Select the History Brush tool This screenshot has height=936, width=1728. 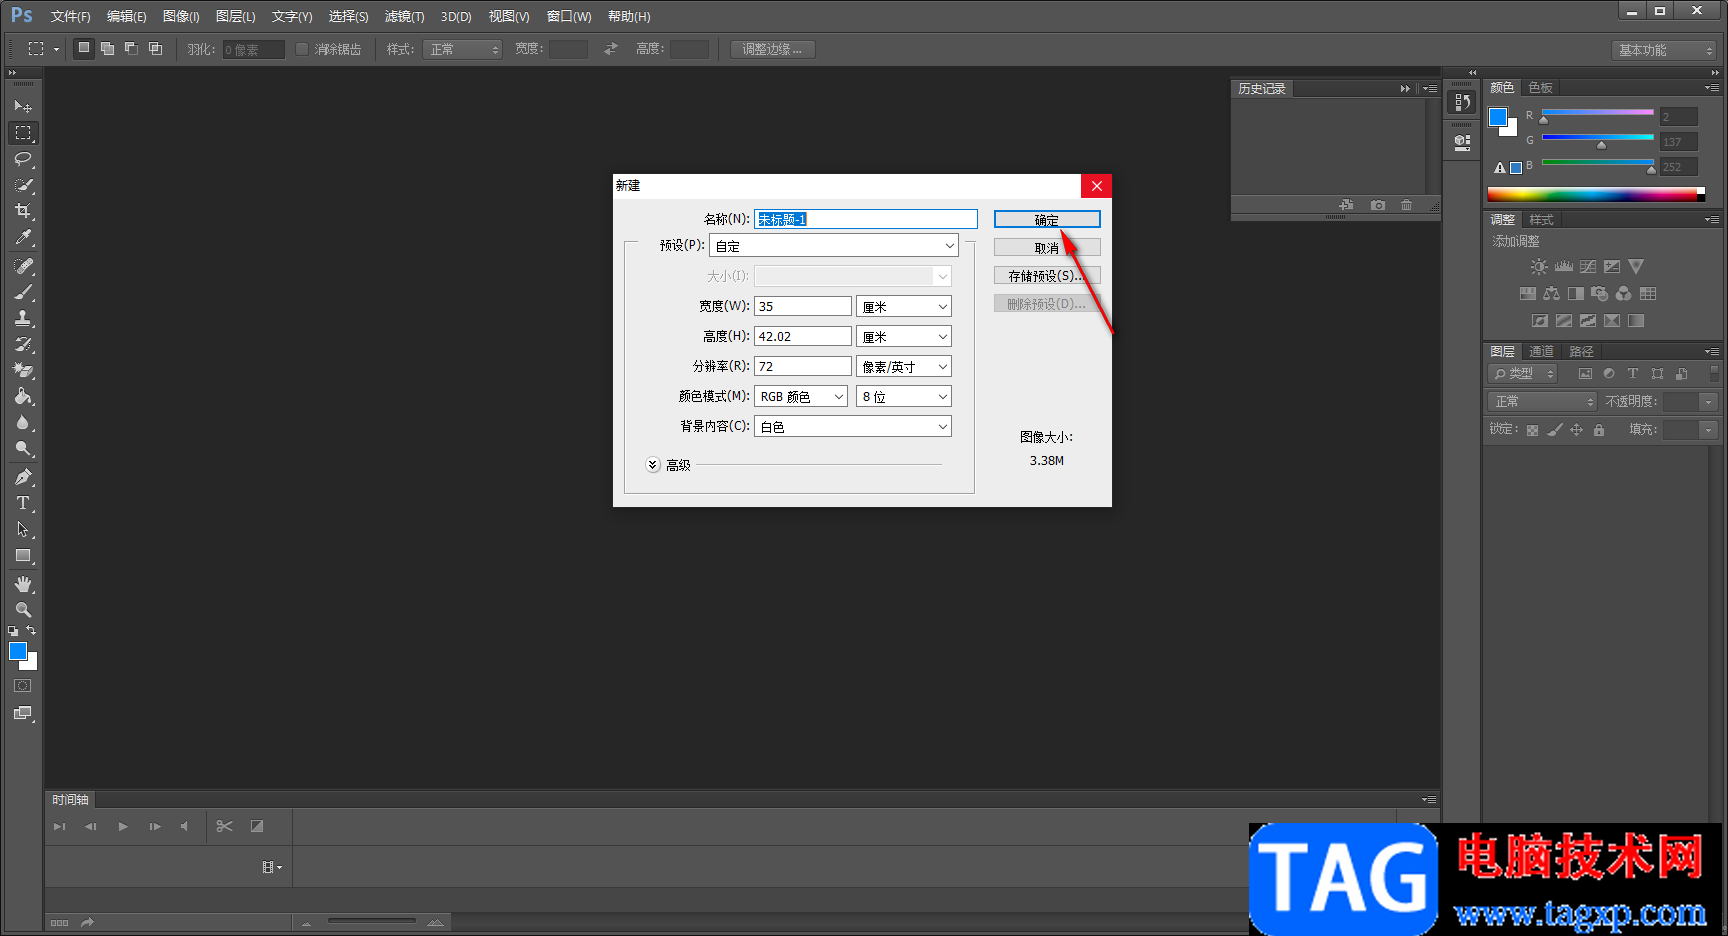point(23,344)
